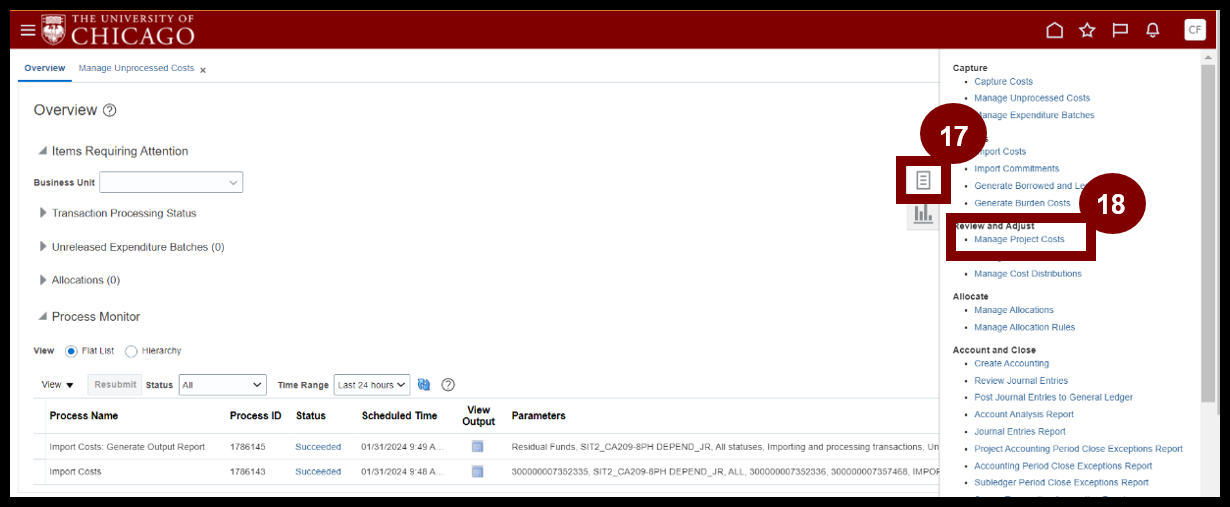This screenshot has height=507, width=1230.
Task: Select the Flat List view option
Action: (71, 351)
